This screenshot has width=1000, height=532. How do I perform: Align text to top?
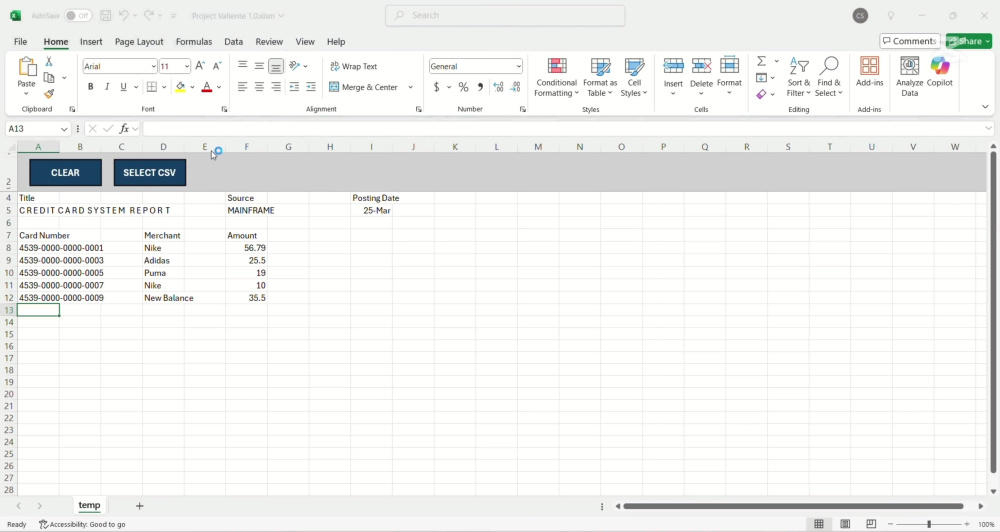click(x=242, y=66)
